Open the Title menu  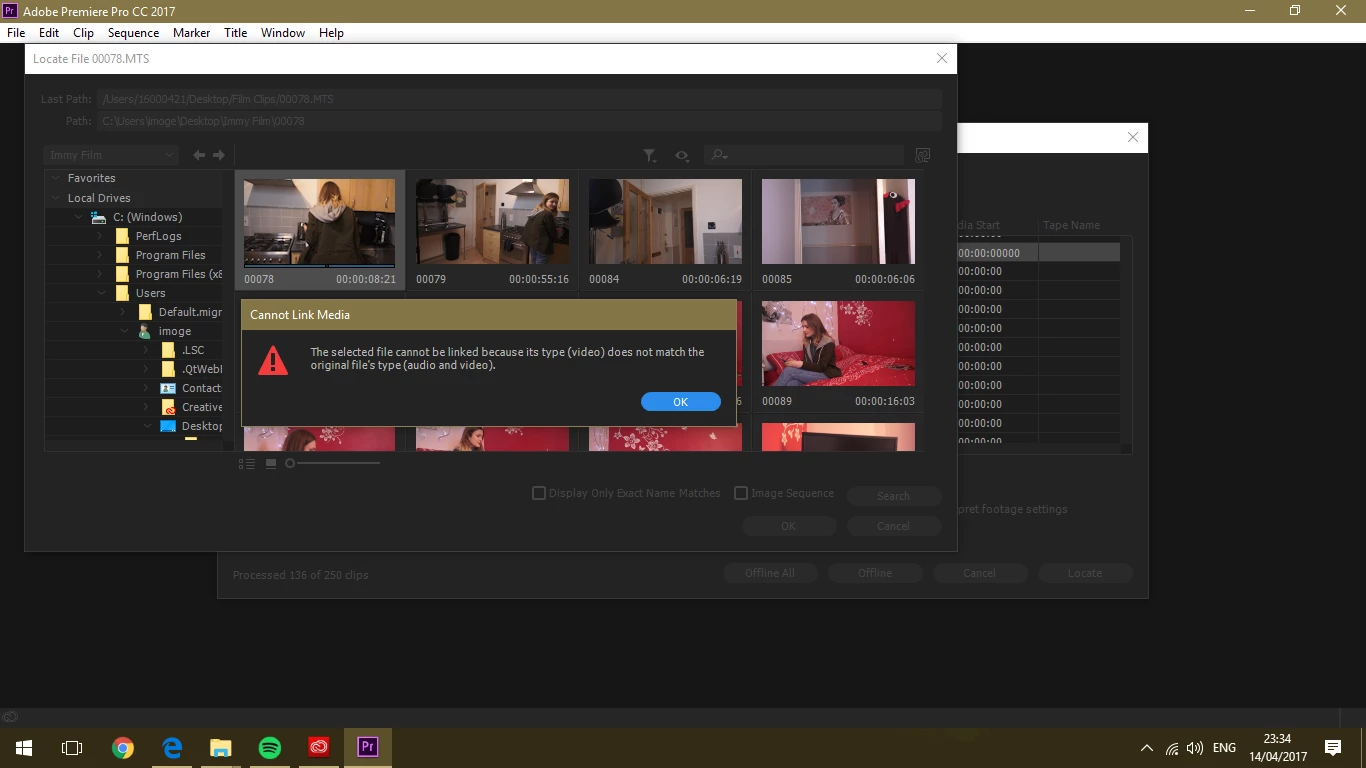pyautogui.click(x=235, y=33)
